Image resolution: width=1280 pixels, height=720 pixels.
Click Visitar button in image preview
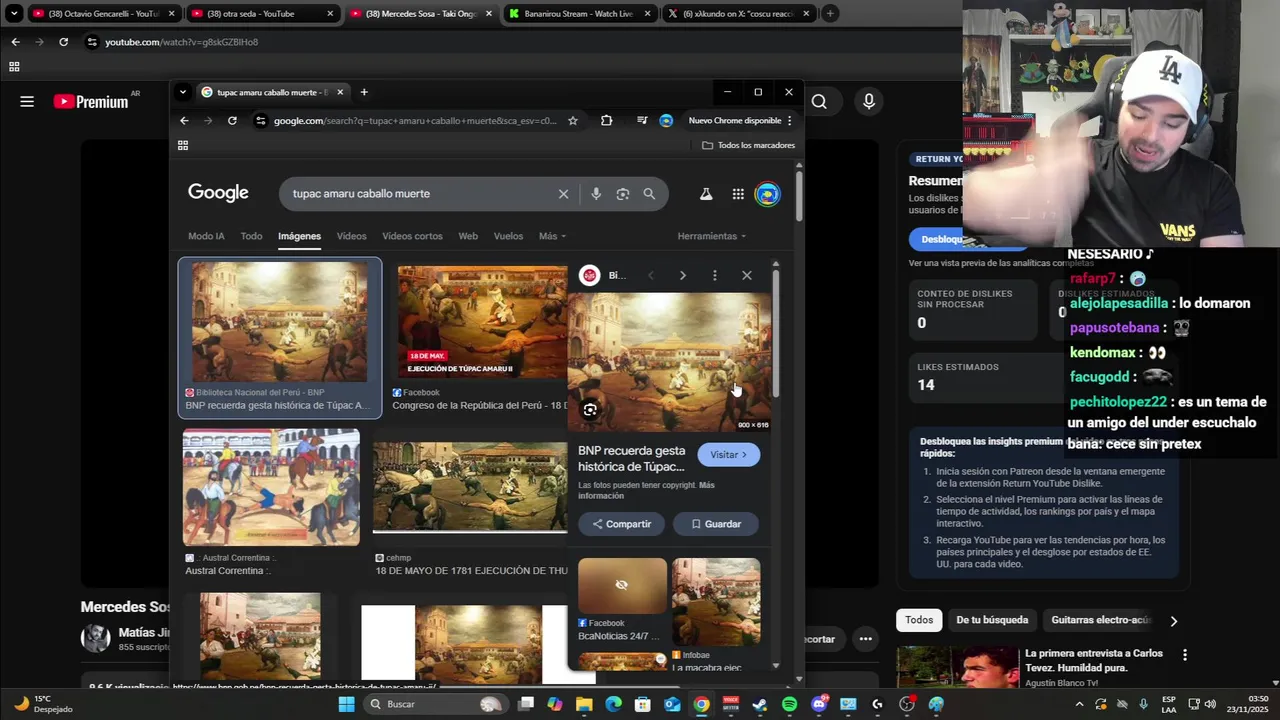pyautogui.click(x=729, y=455)
